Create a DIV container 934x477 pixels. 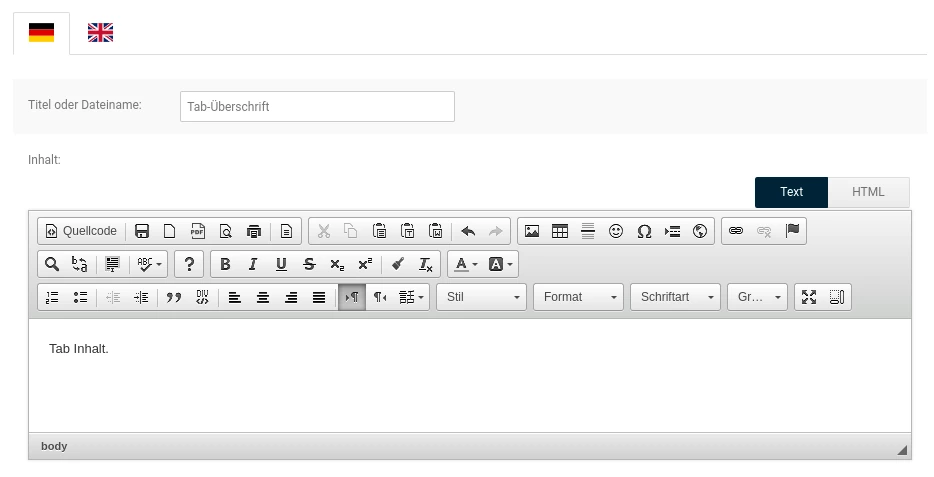[202, 297]
